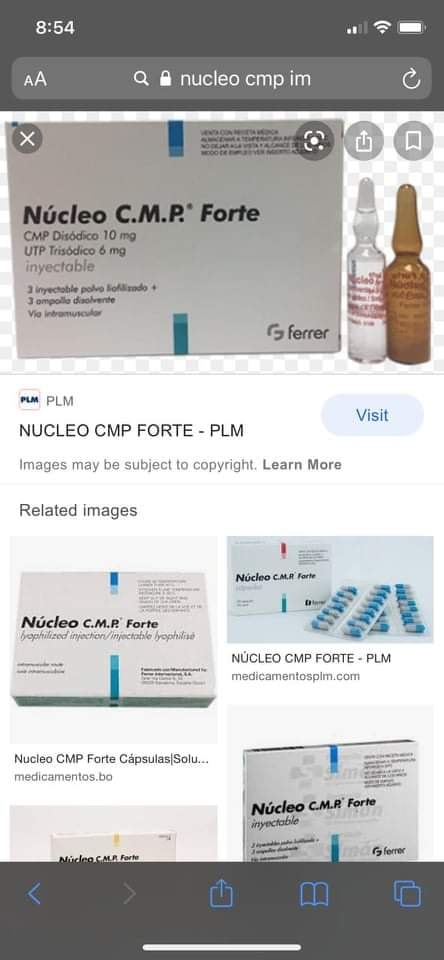Viewport: 444px width, 960px height.
Task: Tap the Visit button
Action: (x=372, y=415)
